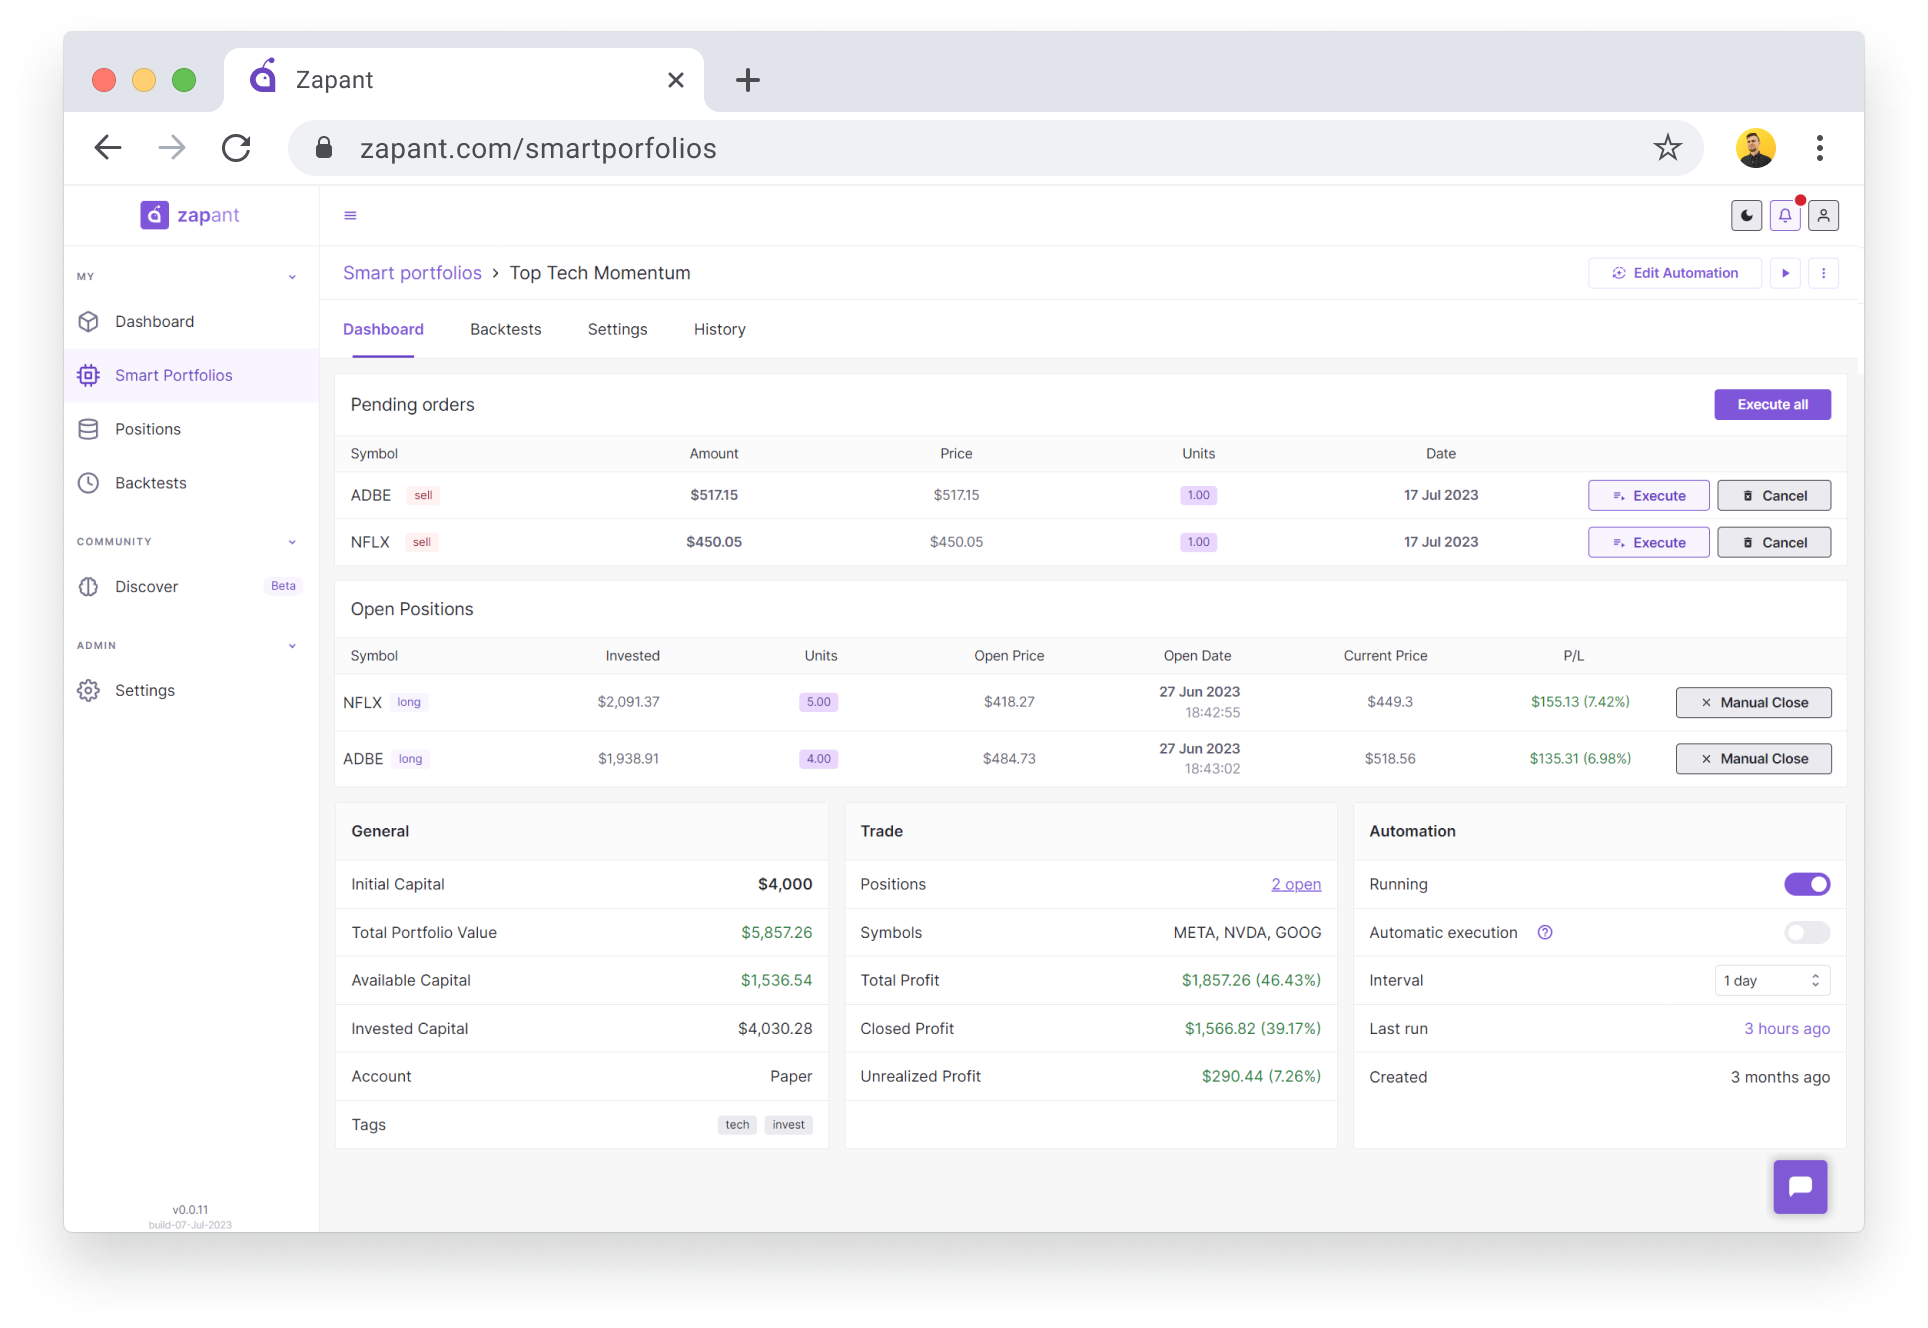Click the zapant logo icon in sidebar
The height and width of the screenshot is (1328, 1928).
tap(154, 215)
